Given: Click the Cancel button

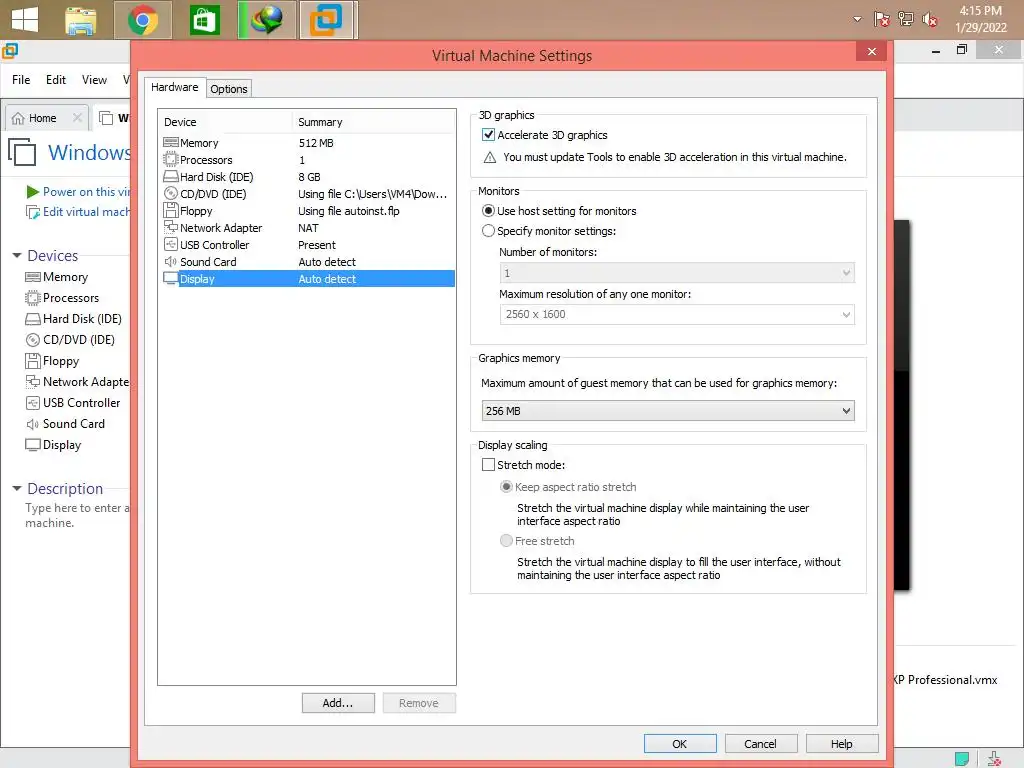Looking at the screenshot, I should [x=760, y=744].
